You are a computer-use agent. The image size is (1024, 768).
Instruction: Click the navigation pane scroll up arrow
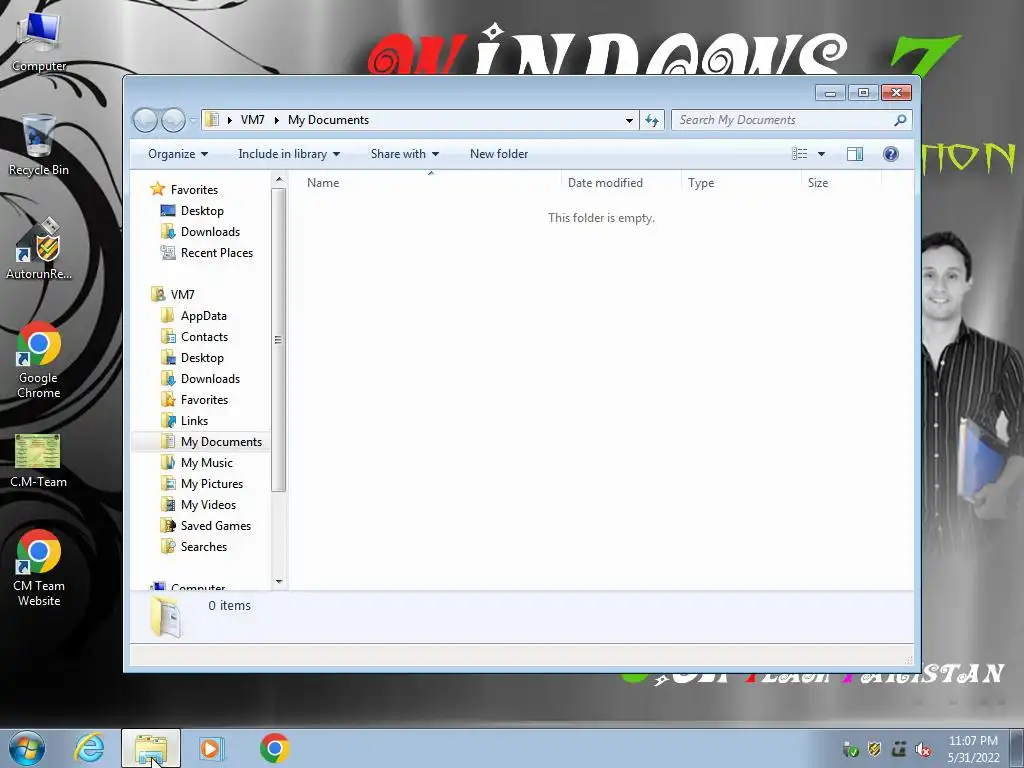pyautogui.click(x=279, y=180)
